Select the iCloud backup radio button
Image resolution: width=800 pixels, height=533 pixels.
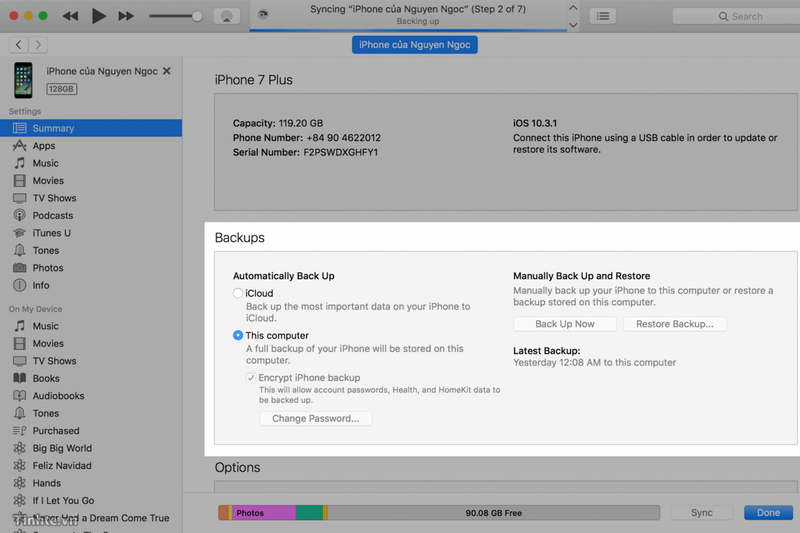(238, 293)
